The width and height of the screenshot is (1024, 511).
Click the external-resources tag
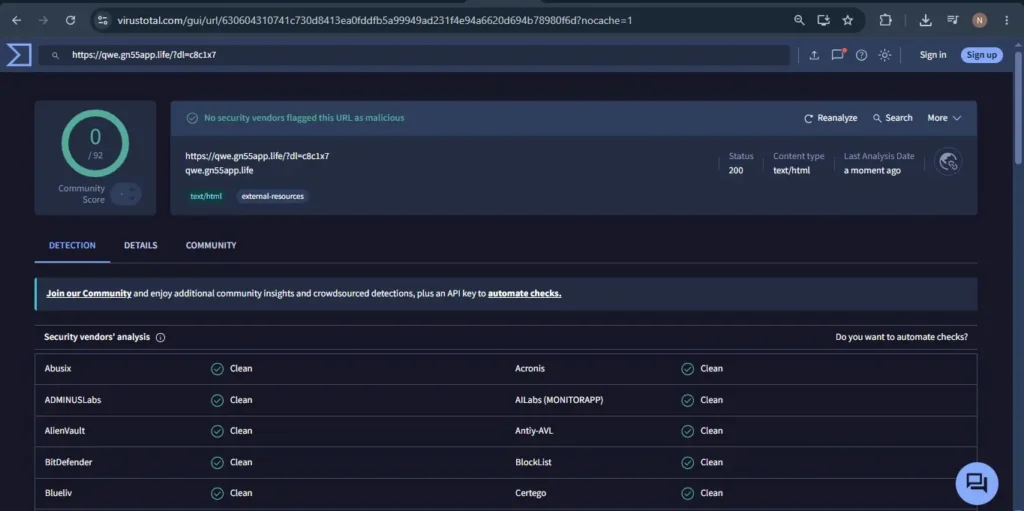coord(272,196)
